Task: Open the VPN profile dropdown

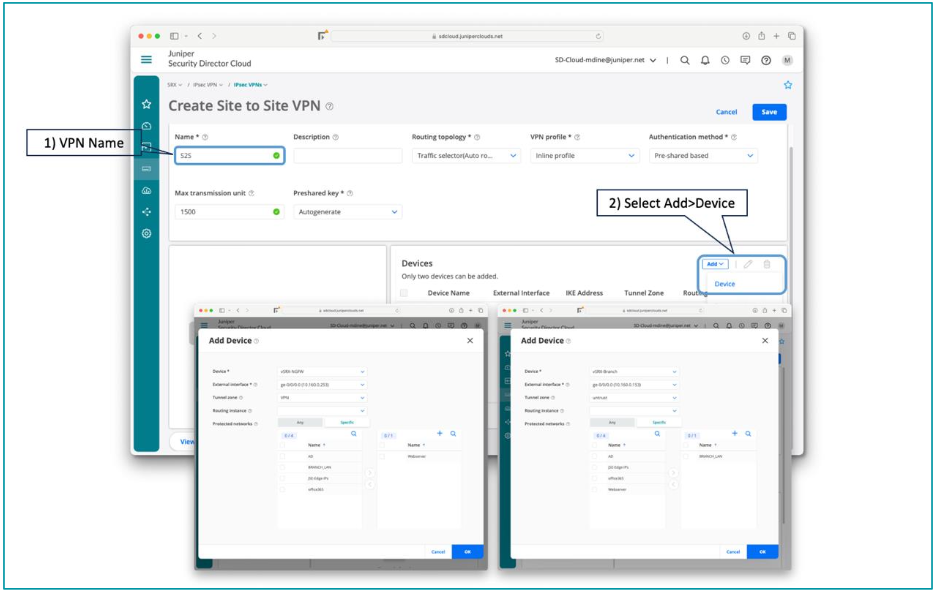Action: coord(584,156)
